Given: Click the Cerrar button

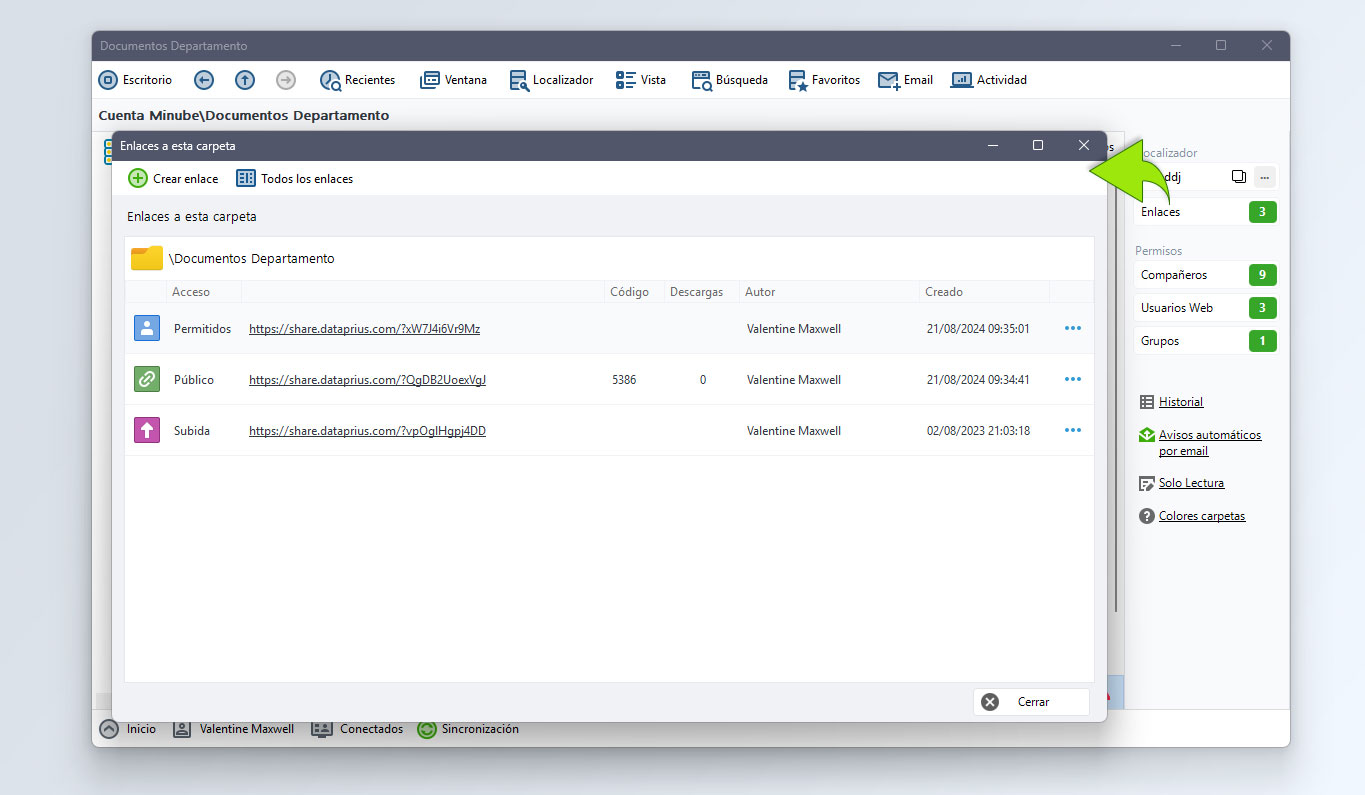Looking at the screenshot, I should 1031,702.
